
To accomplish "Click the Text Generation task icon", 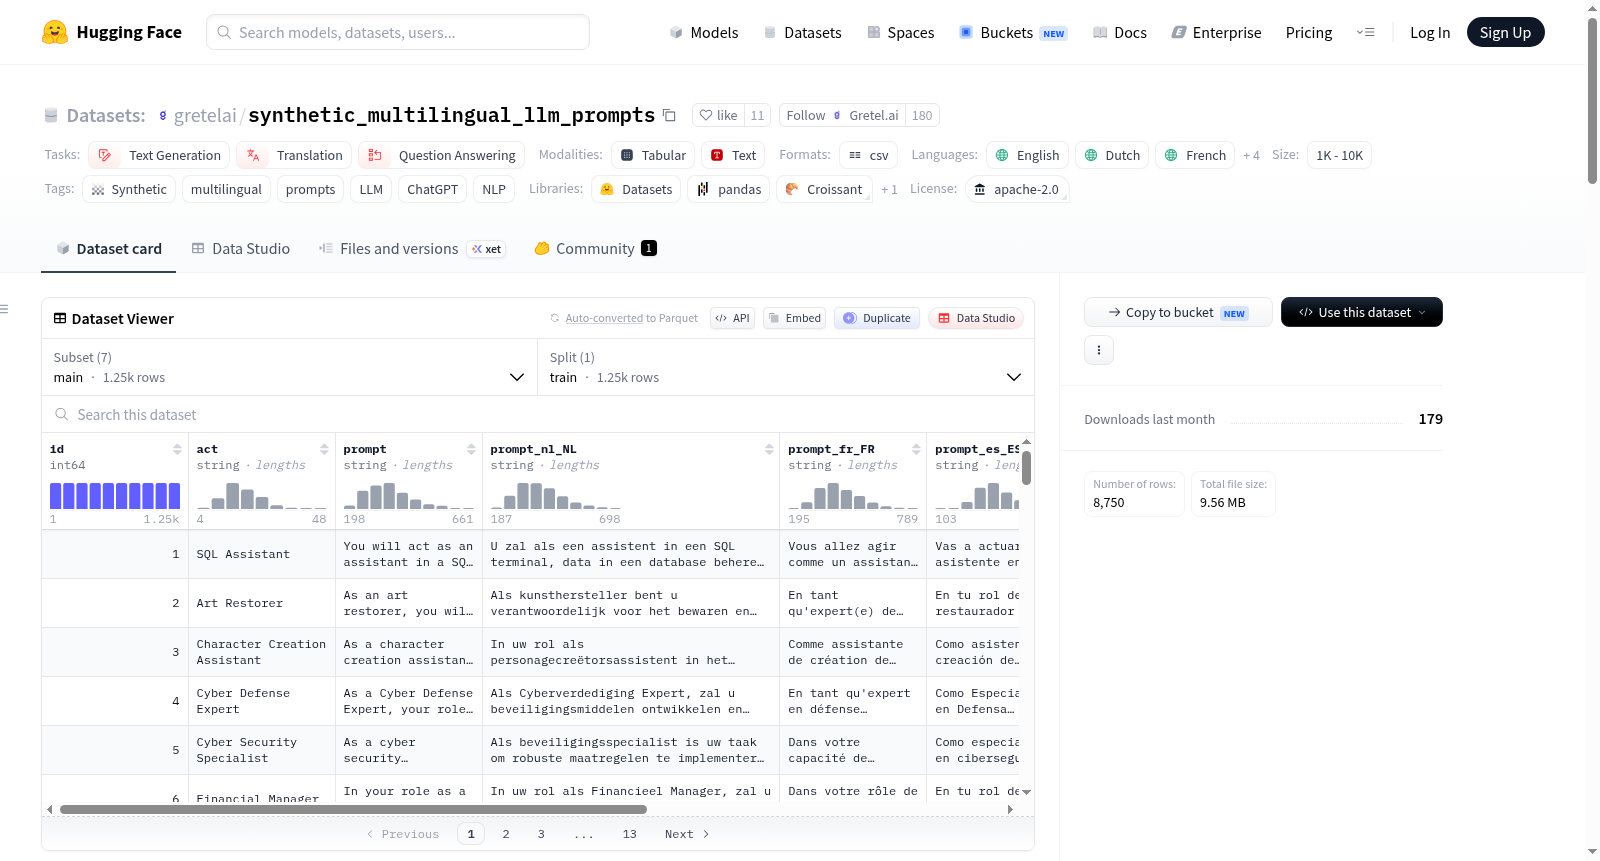I will tap(105, 155).
